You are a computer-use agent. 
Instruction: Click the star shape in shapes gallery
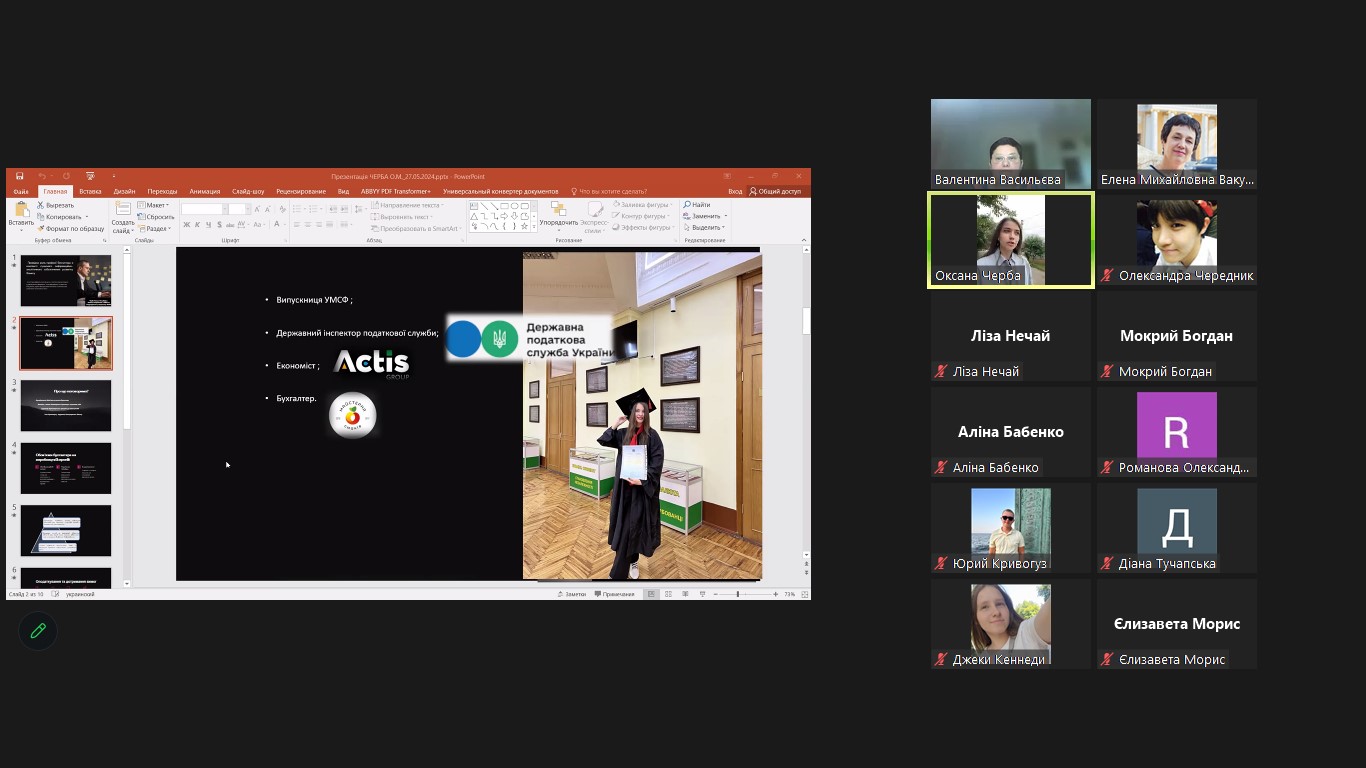(524, 227)
